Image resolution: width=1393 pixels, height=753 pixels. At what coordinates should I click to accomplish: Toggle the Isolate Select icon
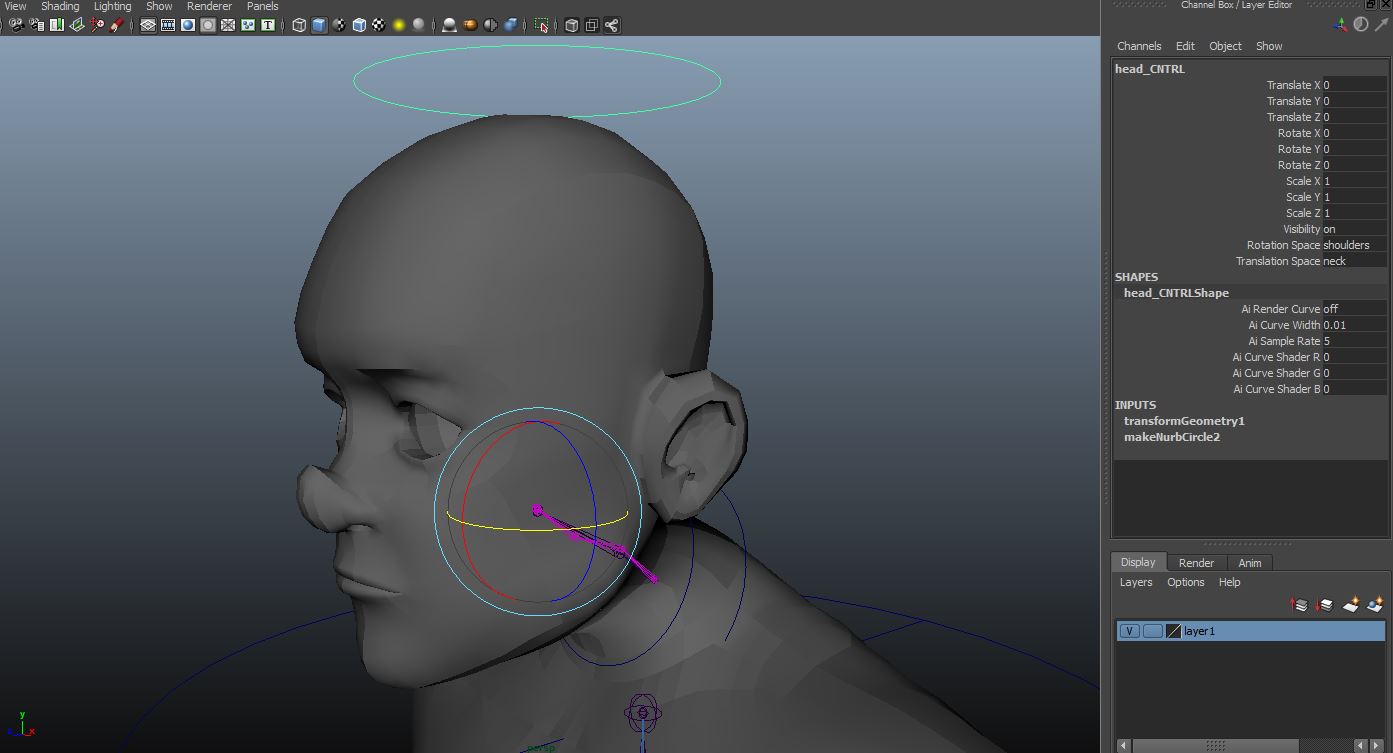tap(541, 25)
